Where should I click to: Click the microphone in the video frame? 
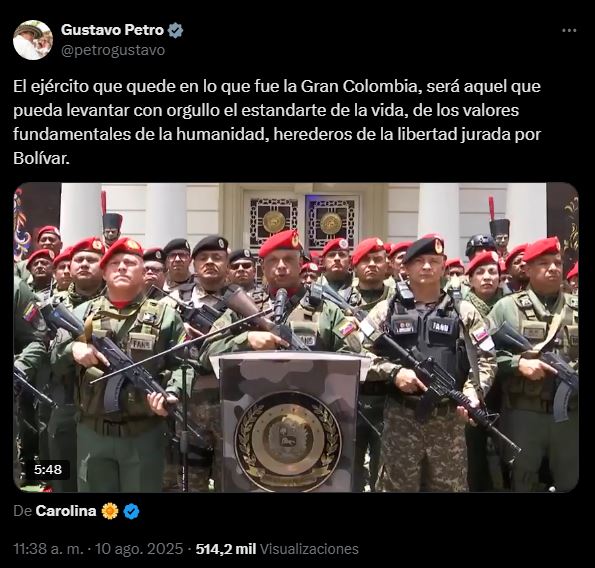280,304
